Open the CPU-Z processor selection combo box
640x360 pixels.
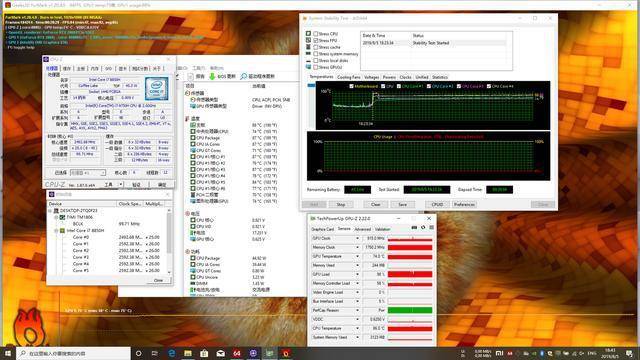pyautogui.click(x=88, y=173)
